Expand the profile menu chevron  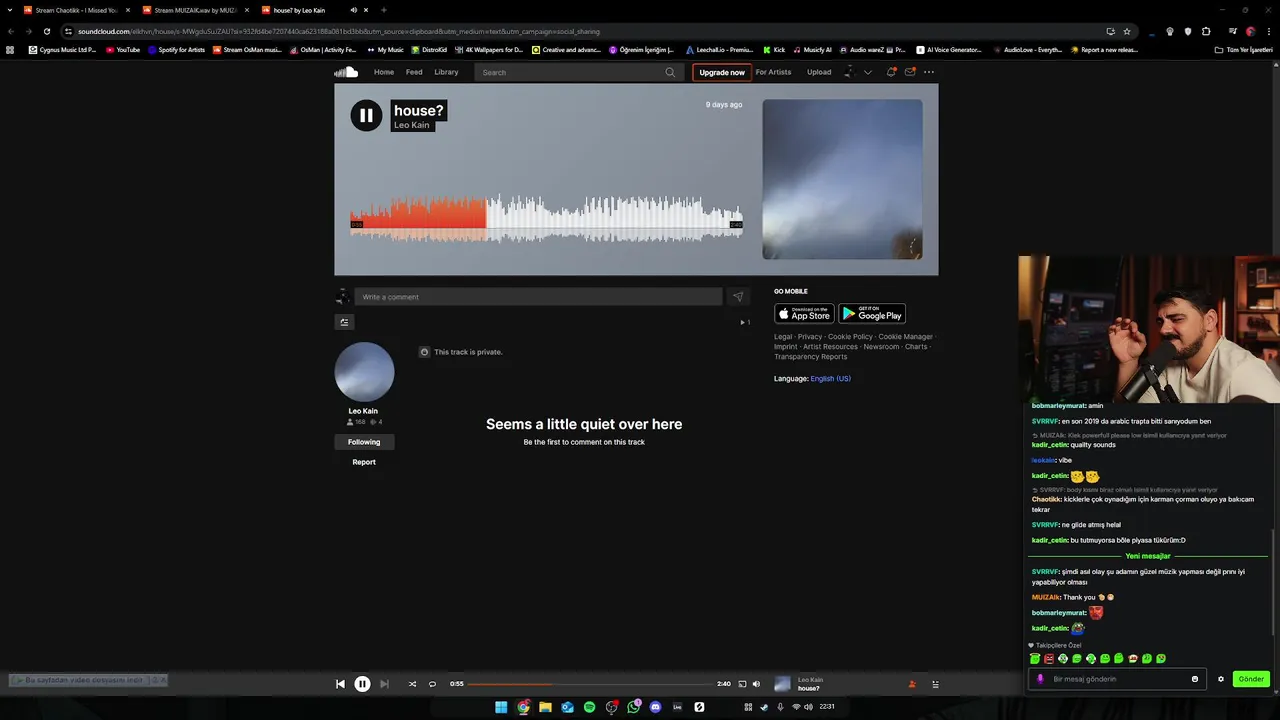pyautogui.click(x=867, y=72)
